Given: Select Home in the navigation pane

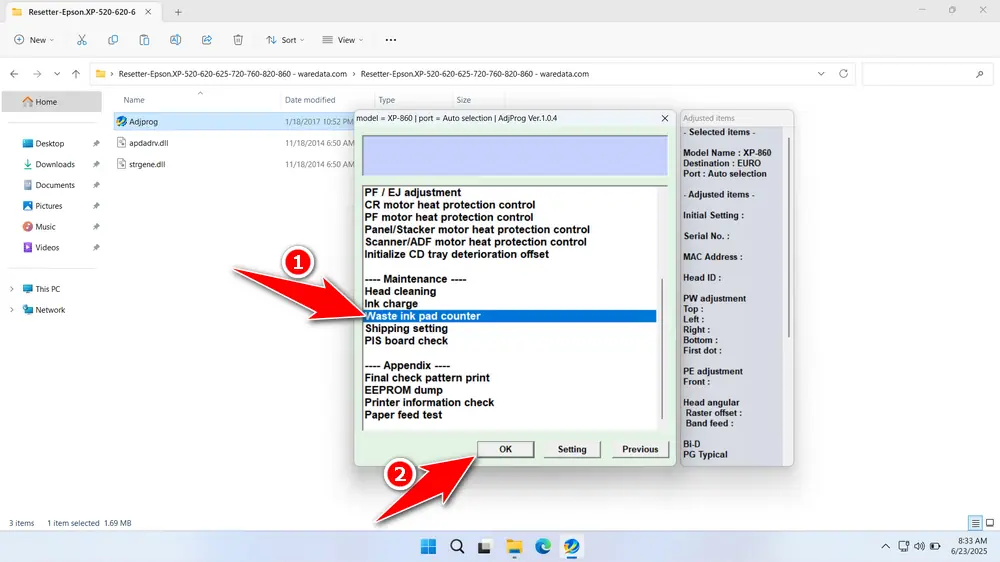Looking at the screenshot, I should 52,101.
